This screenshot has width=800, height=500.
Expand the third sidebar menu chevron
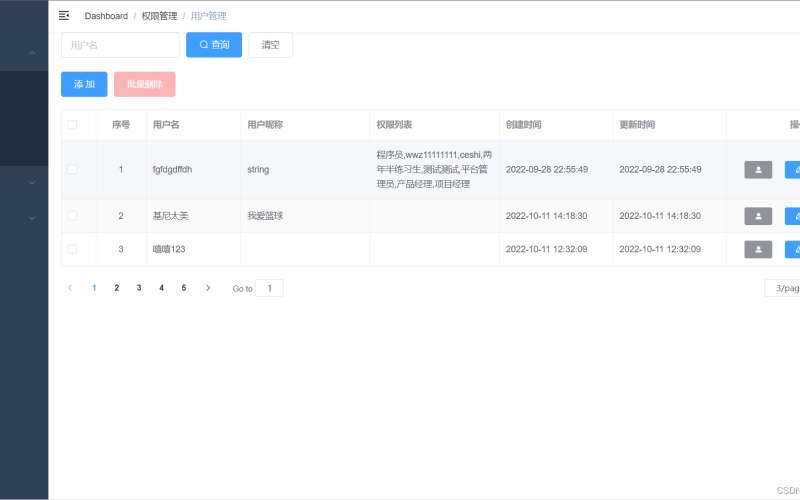pyautogui.click(x=32, y=218)
